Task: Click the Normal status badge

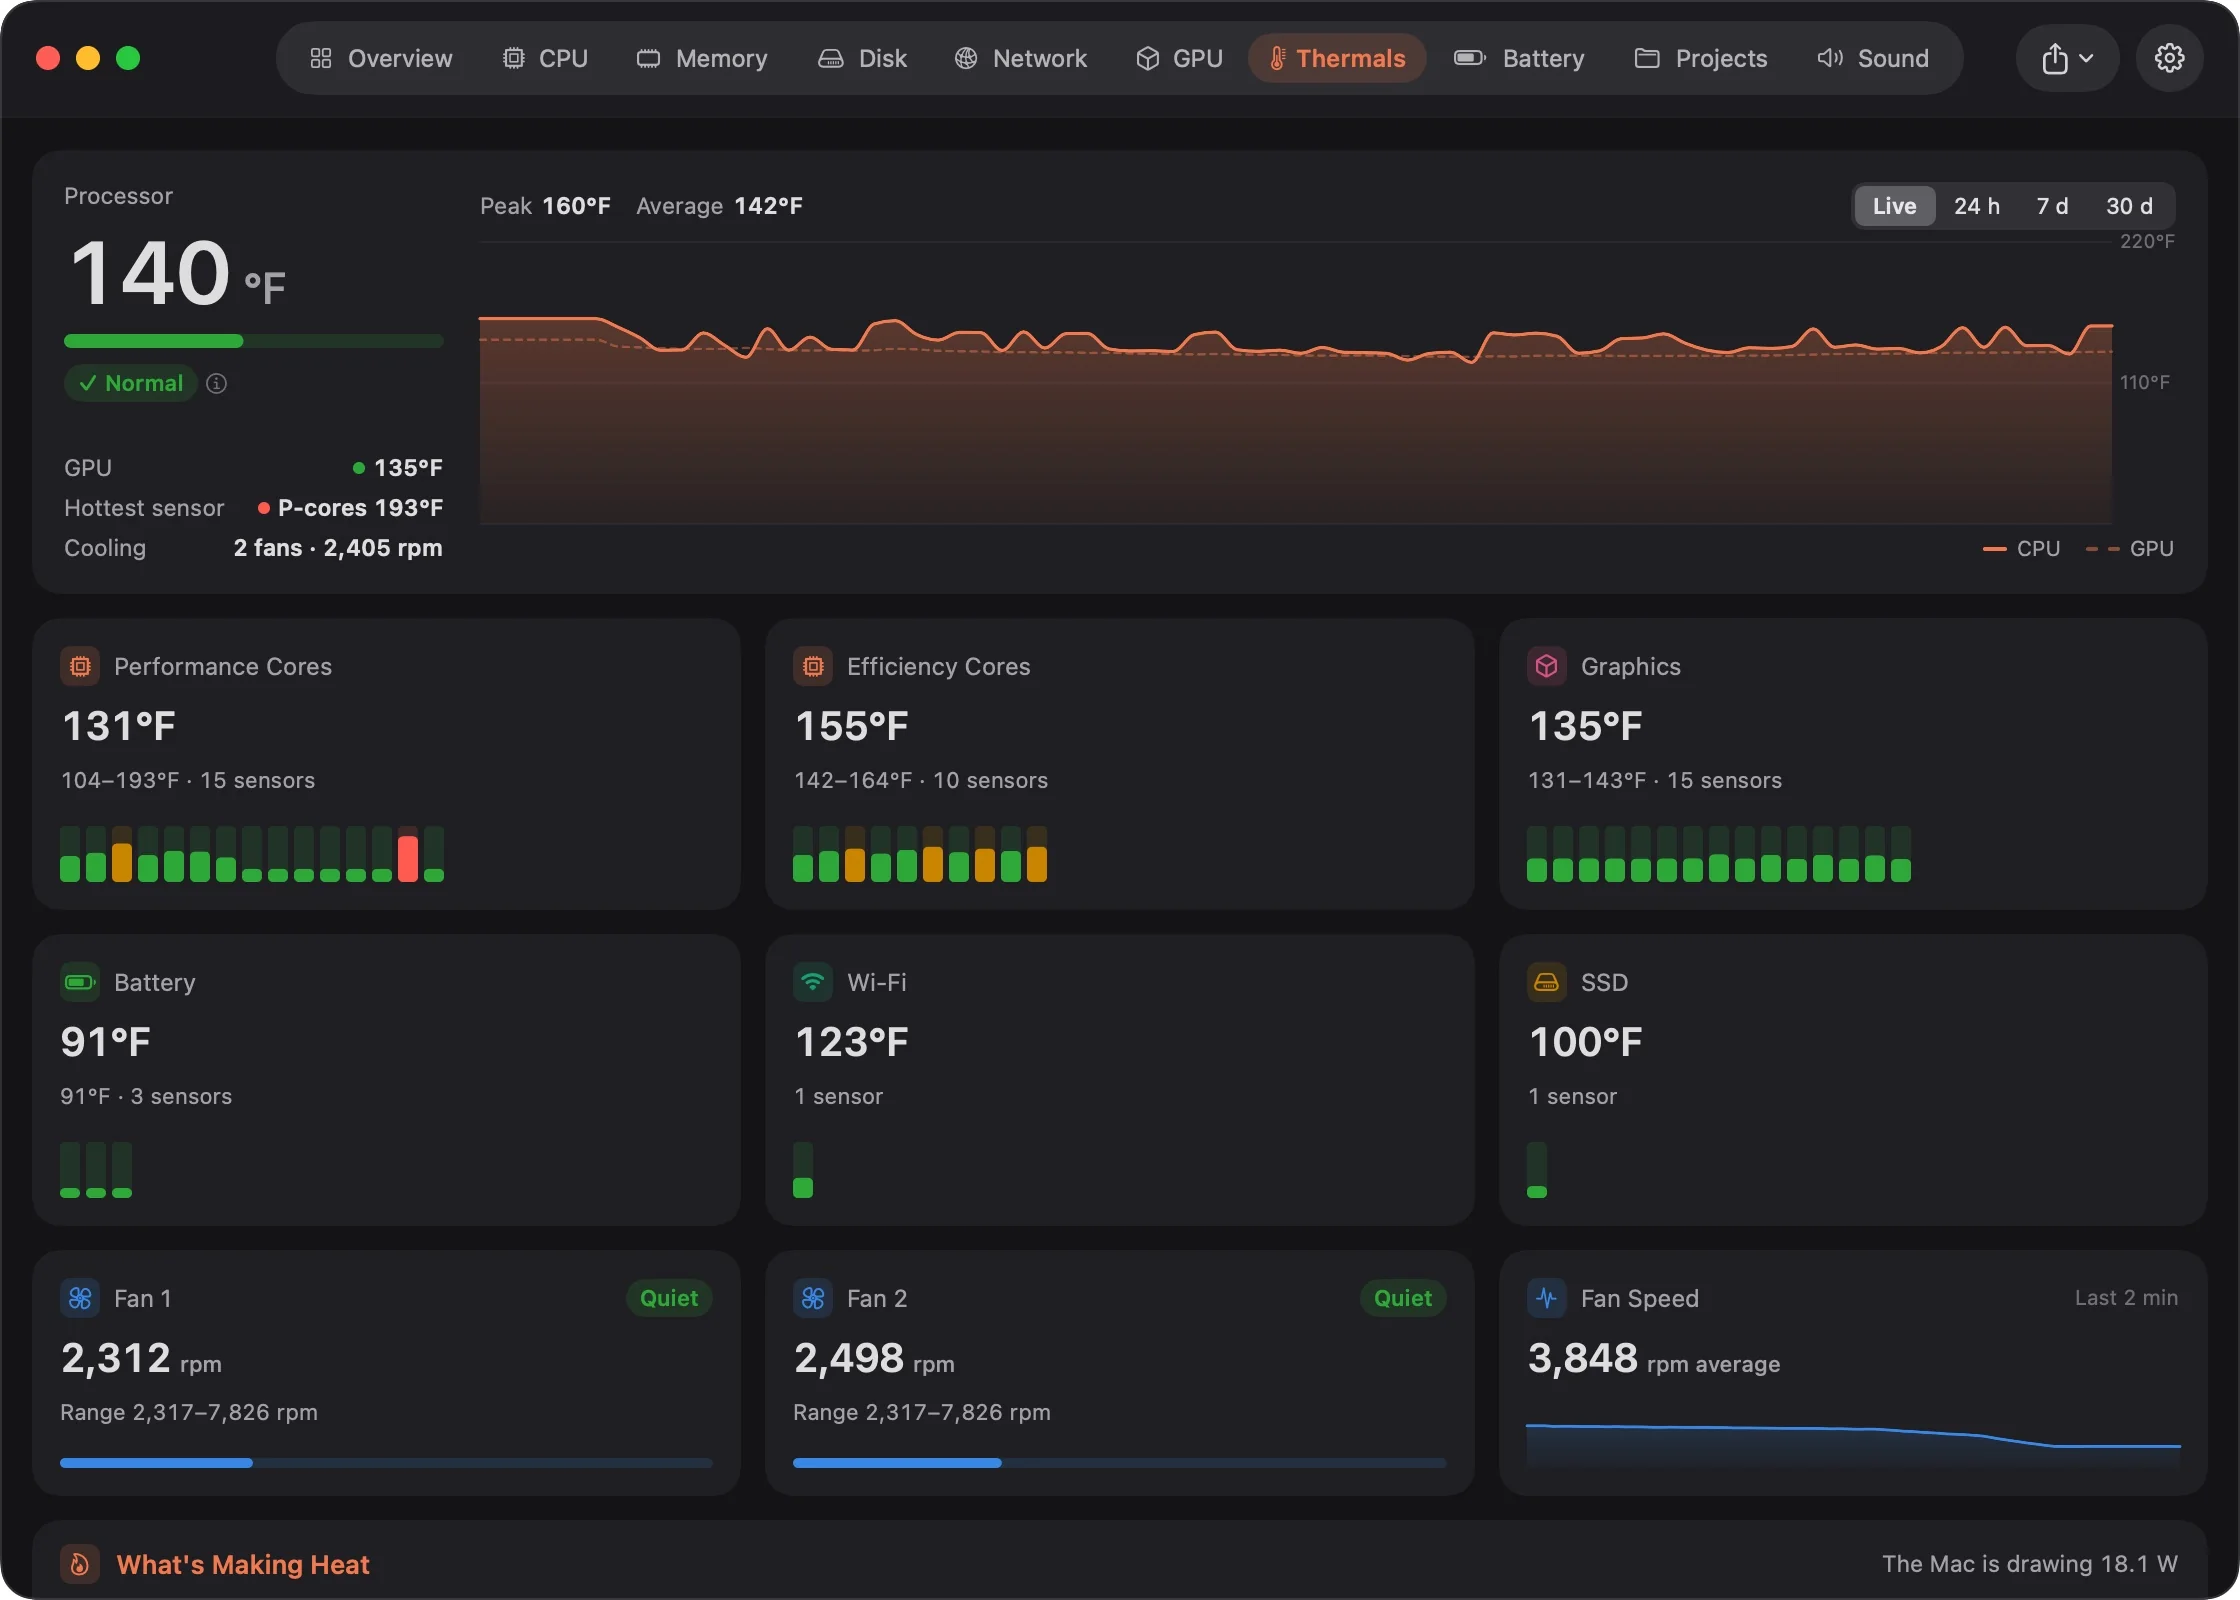Action: [131, 383]
